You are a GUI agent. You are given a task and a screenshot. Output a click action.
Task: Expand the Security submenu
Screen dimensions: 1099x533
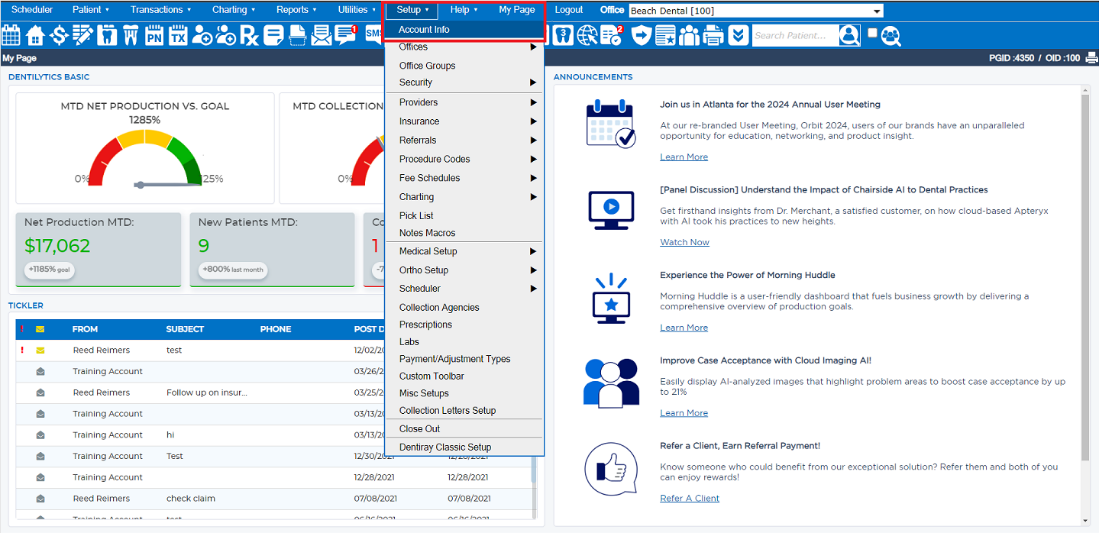coord(464,83)
